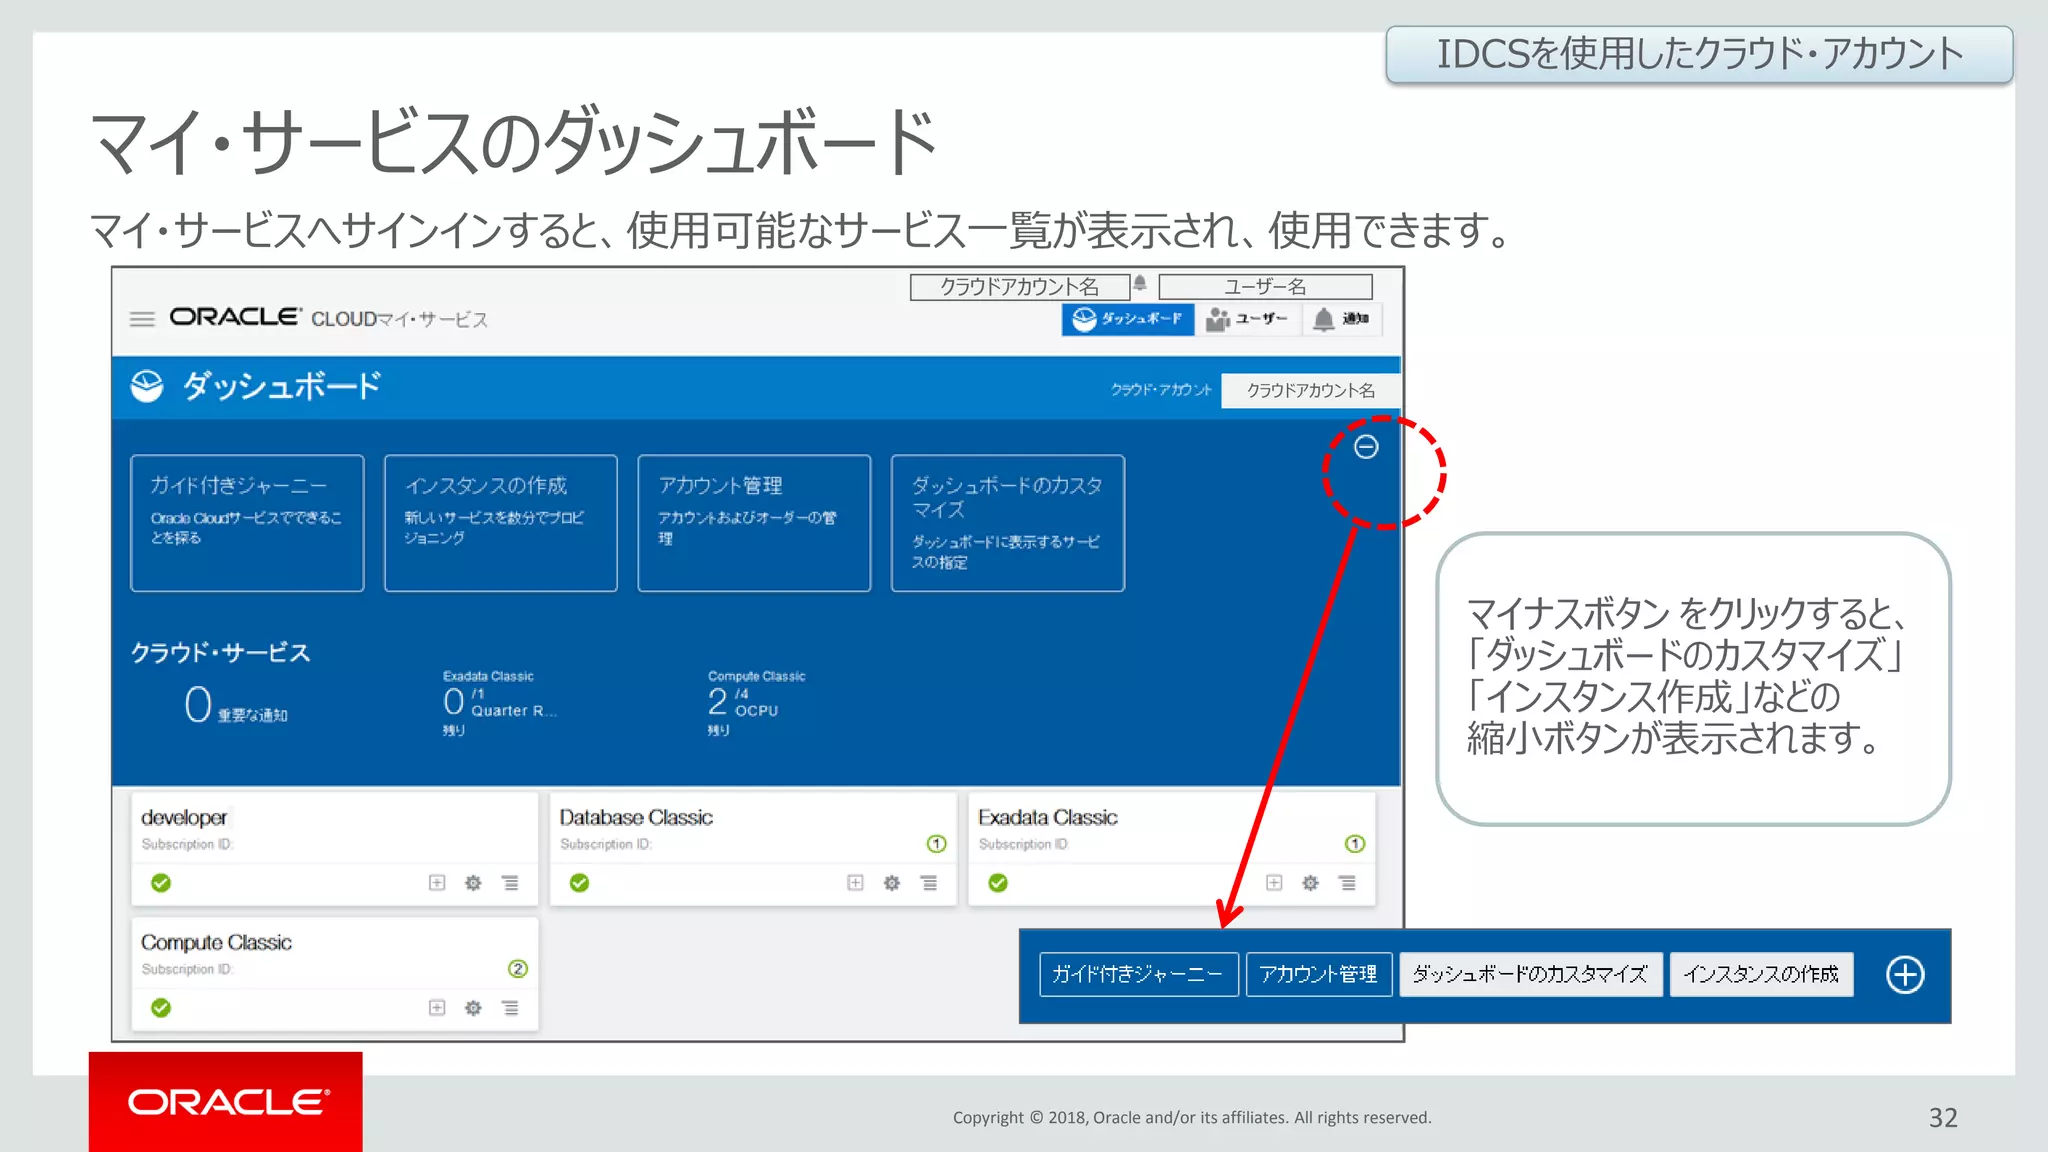The image size is (2048, 1152).
Task: Click Exadata Classic Quarter R usage metric
Action: pyautogui.click(x=499, y=704)
